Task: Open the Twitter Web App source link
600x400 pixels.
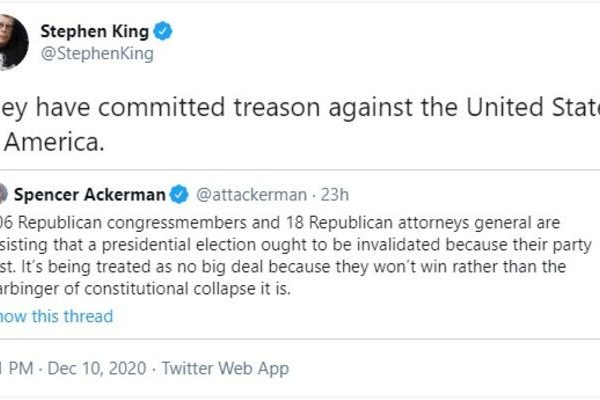Action: point(225,369)
